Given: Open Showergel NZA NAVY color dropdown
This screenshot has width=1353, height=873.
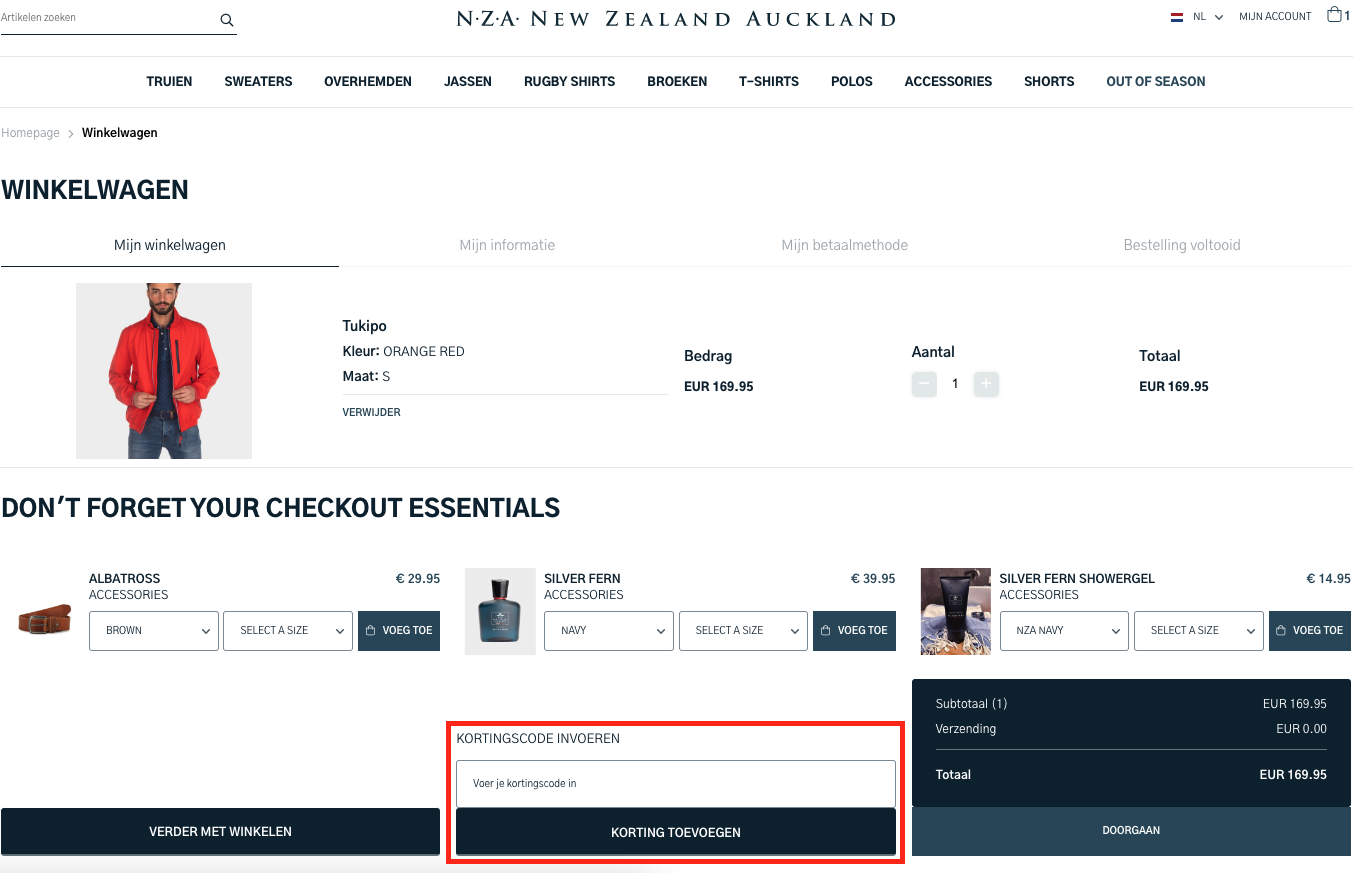Looking at the screenshot, I should 1064,631.
